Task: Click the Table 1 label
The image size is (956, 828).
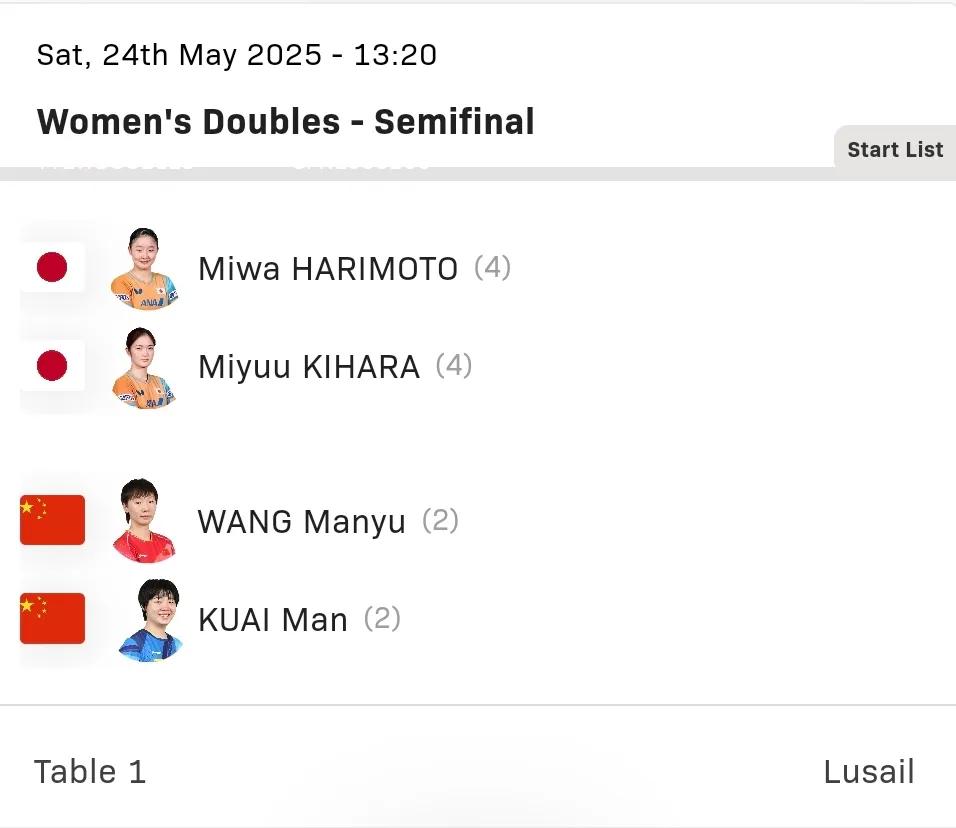Action: (90, 772)
